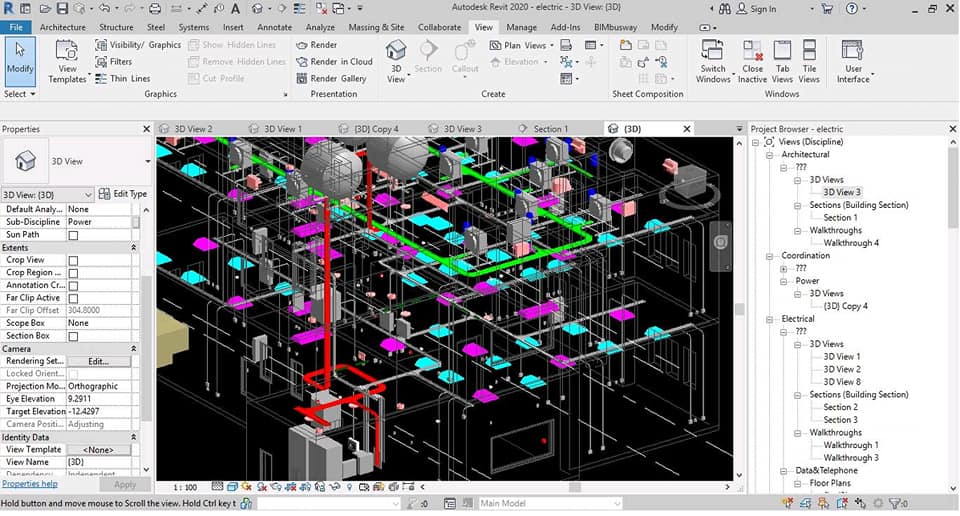Open the Help question mark menu
Image resolution: width=960 pixels, height=516 pixels.
[852, 9]
